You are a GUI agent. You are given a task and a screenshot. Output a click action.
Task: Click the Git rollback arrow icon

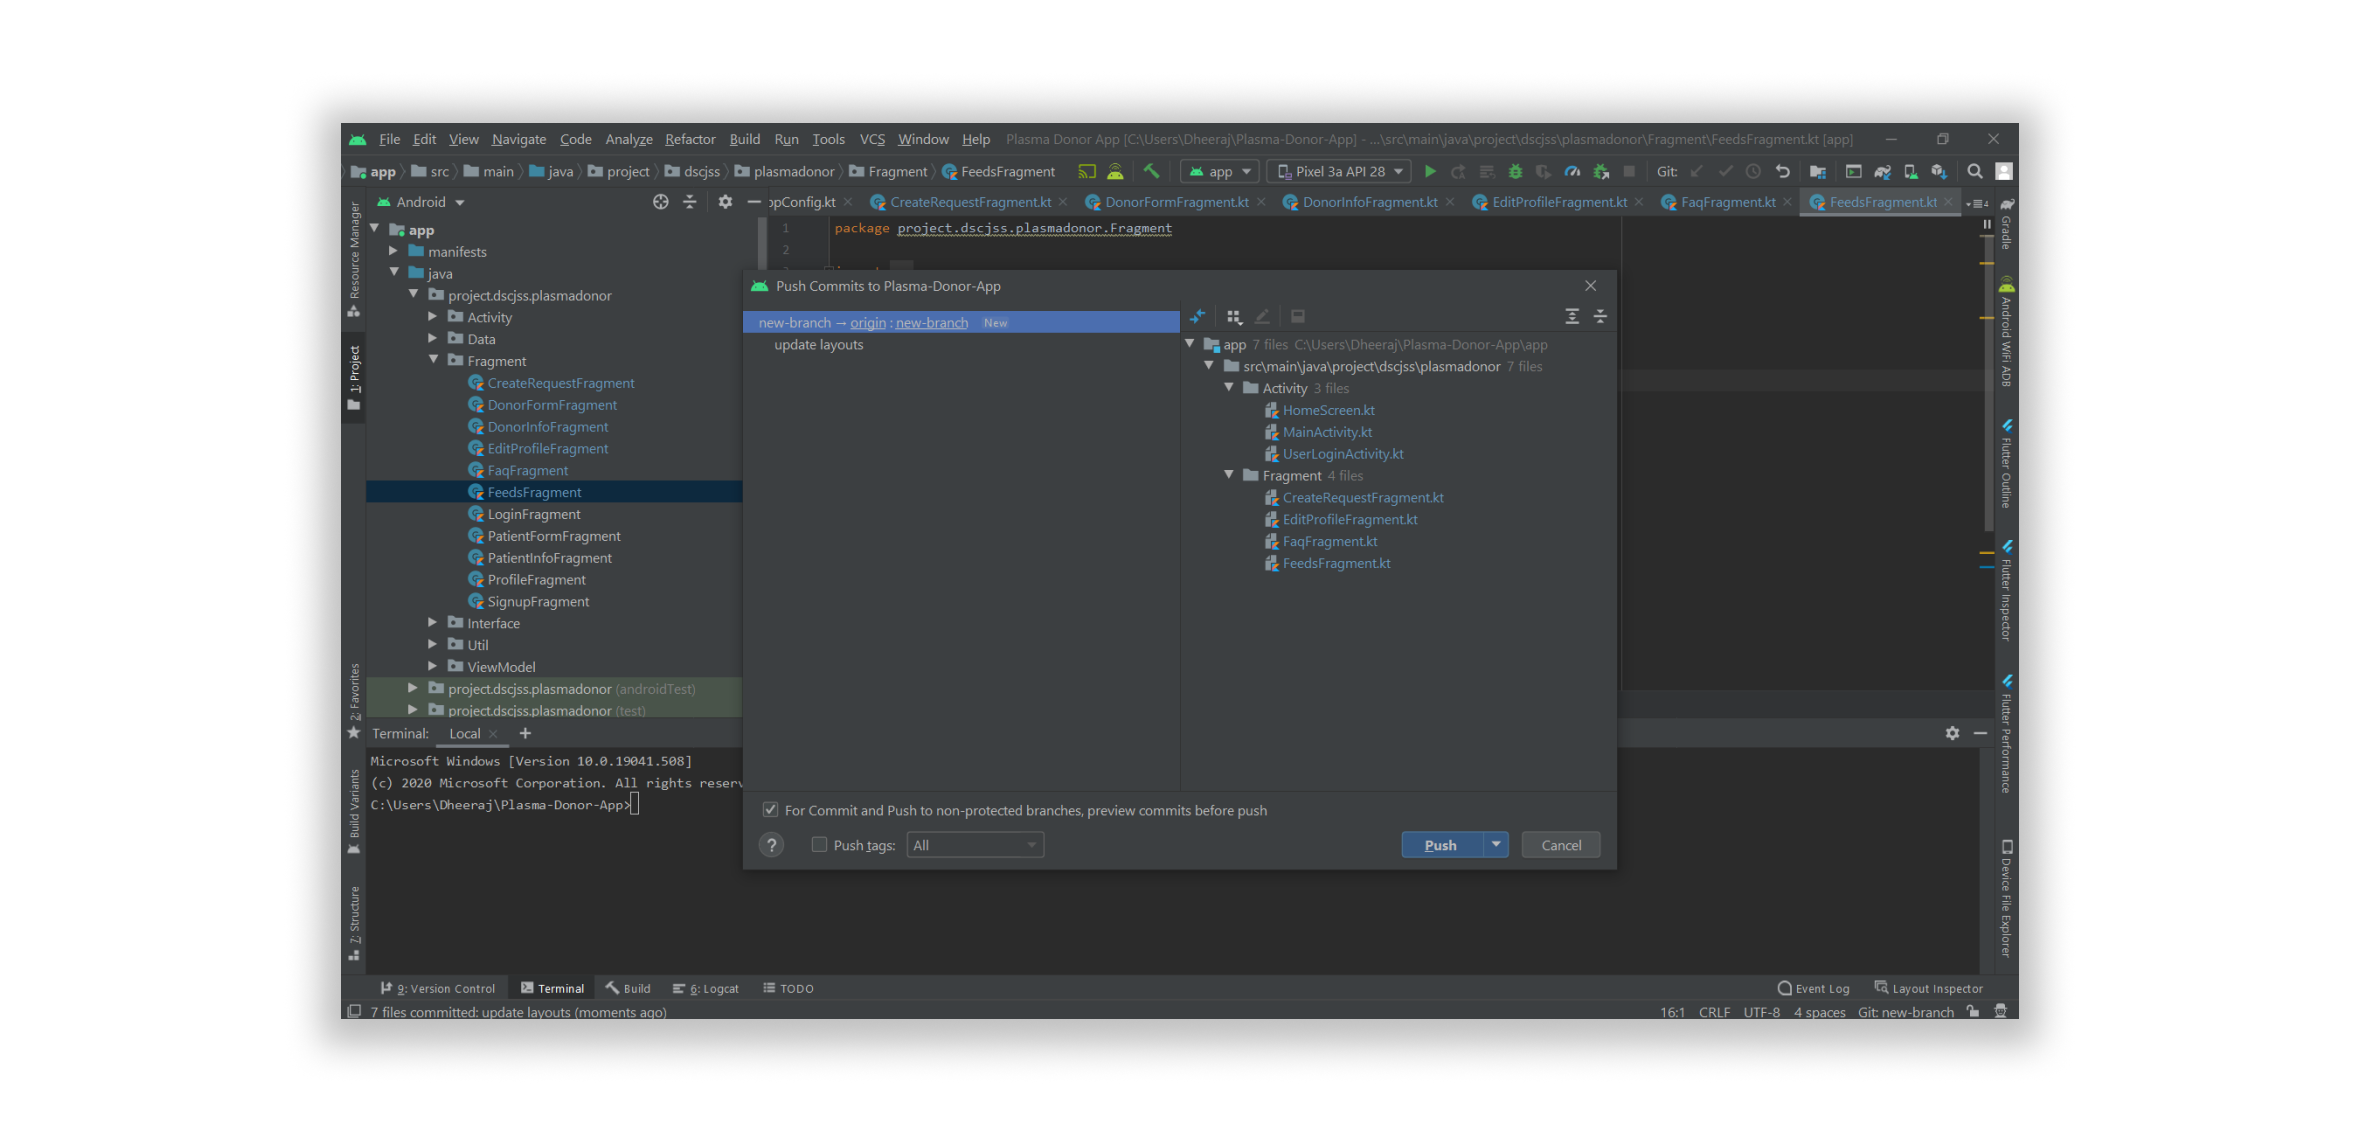coord(1782,172)
